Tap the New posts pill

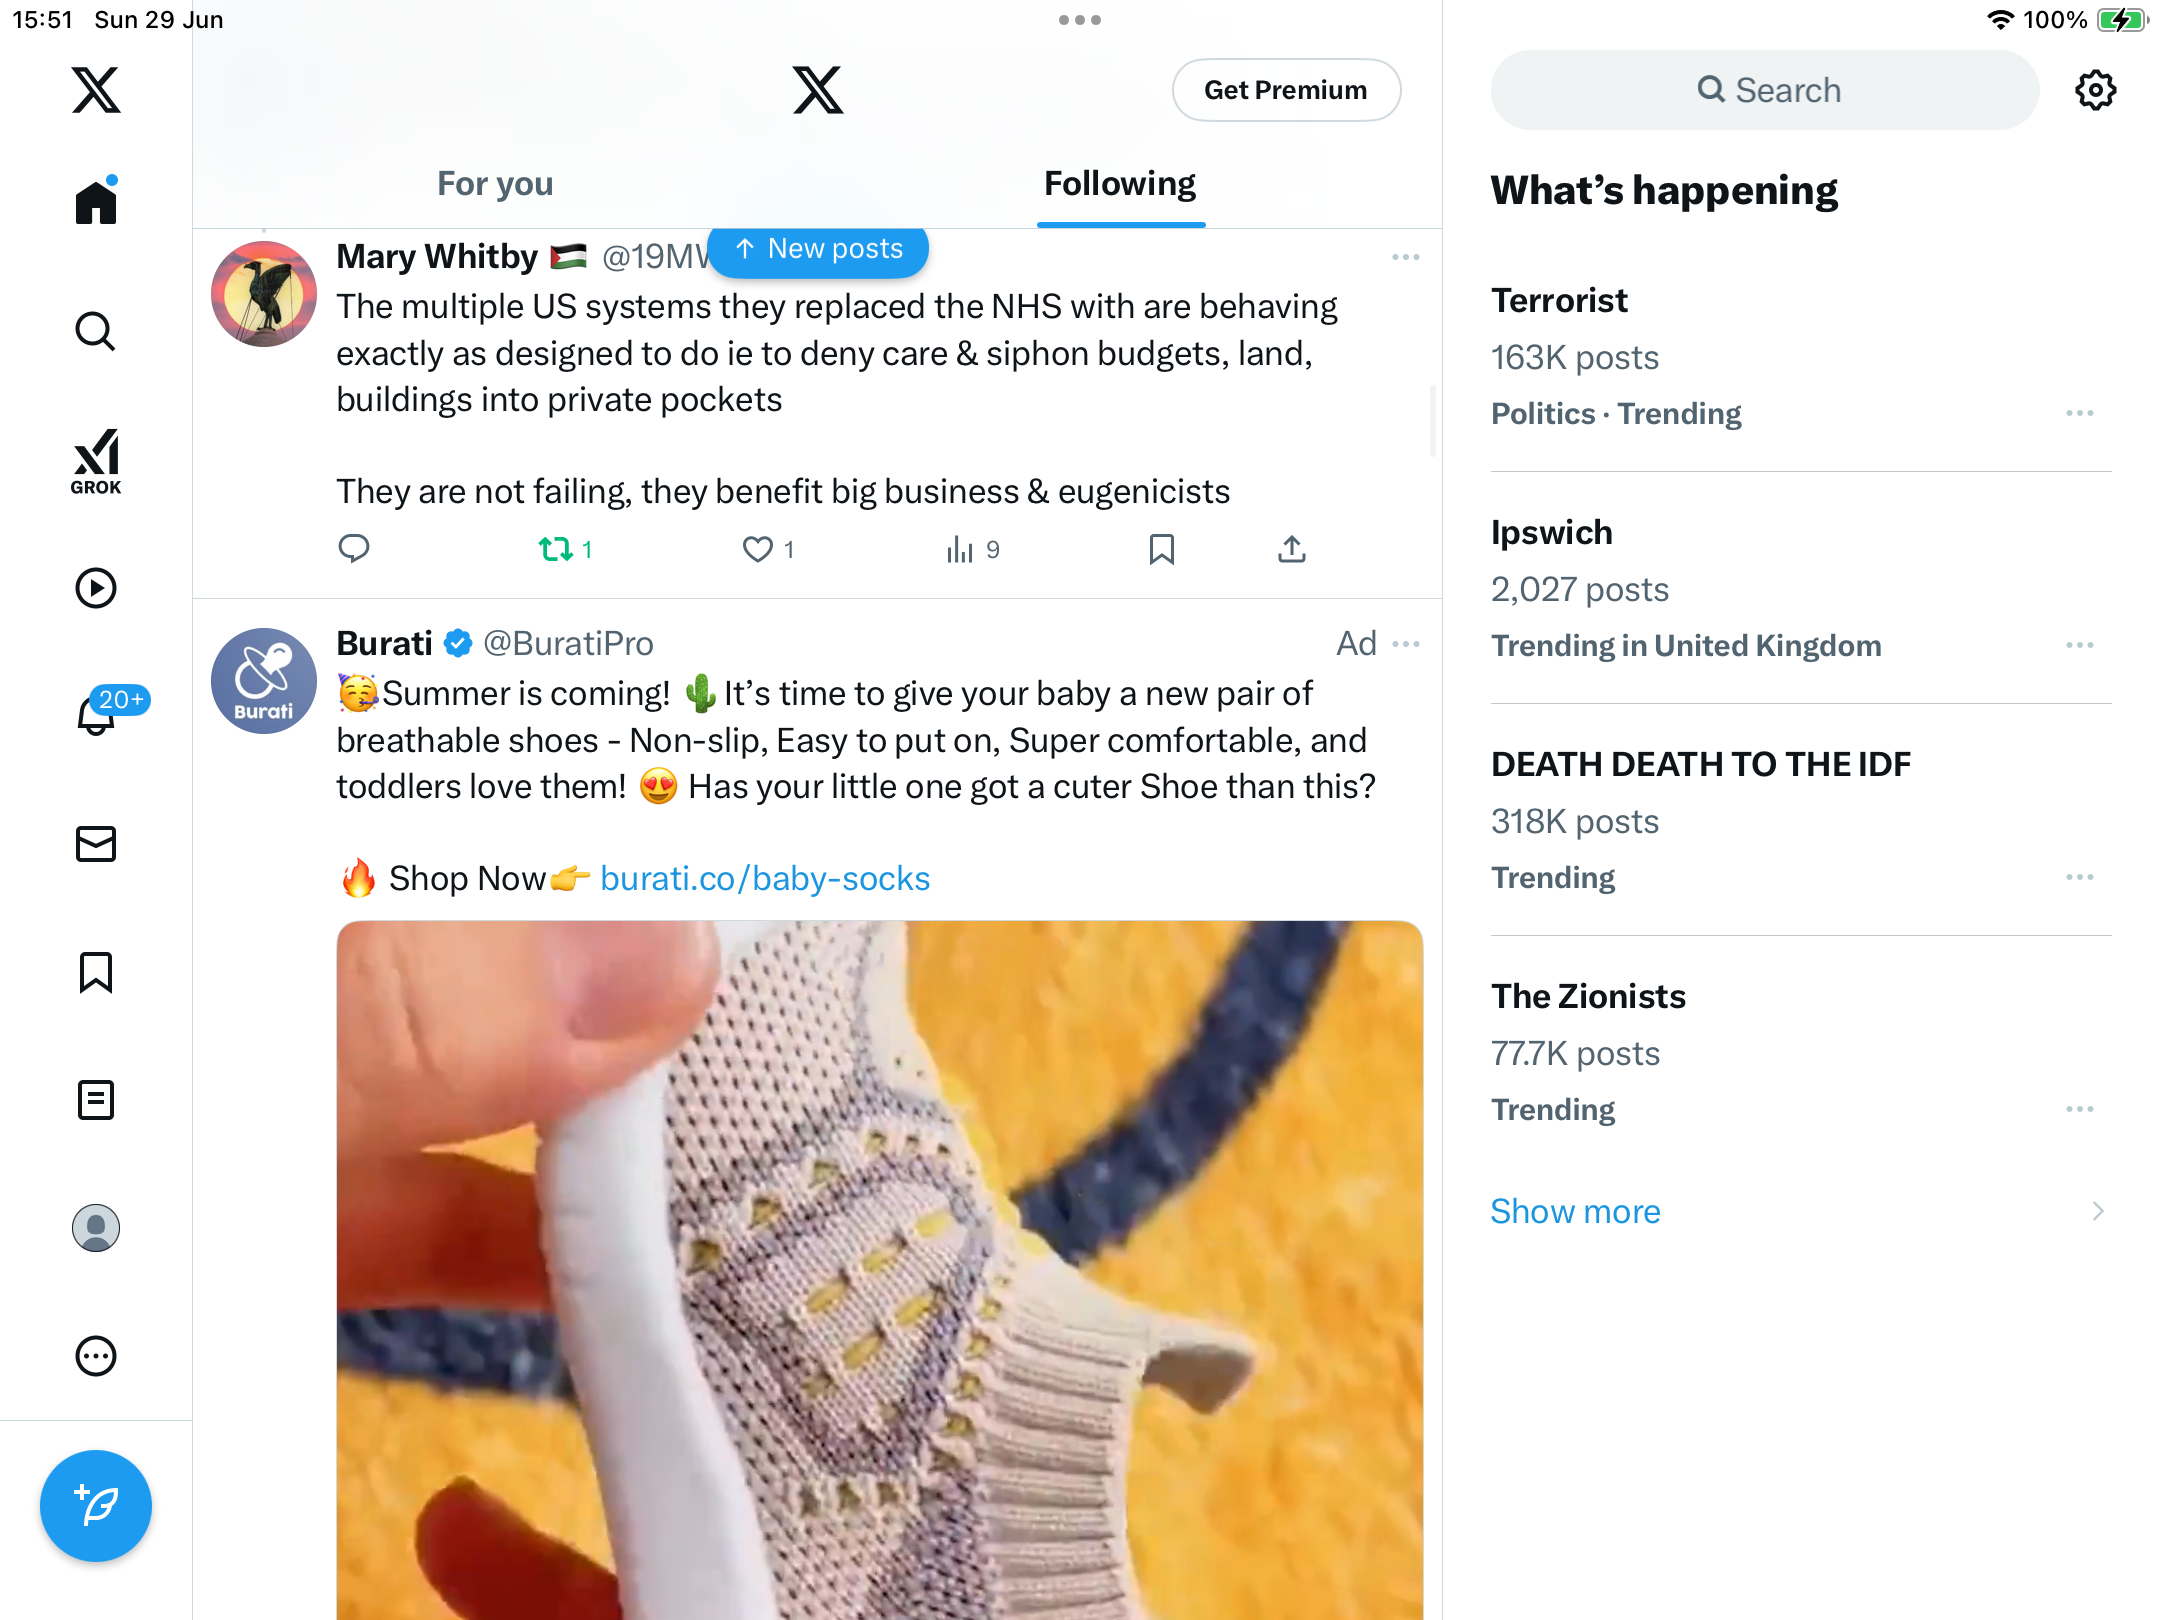tap(818, 249)
